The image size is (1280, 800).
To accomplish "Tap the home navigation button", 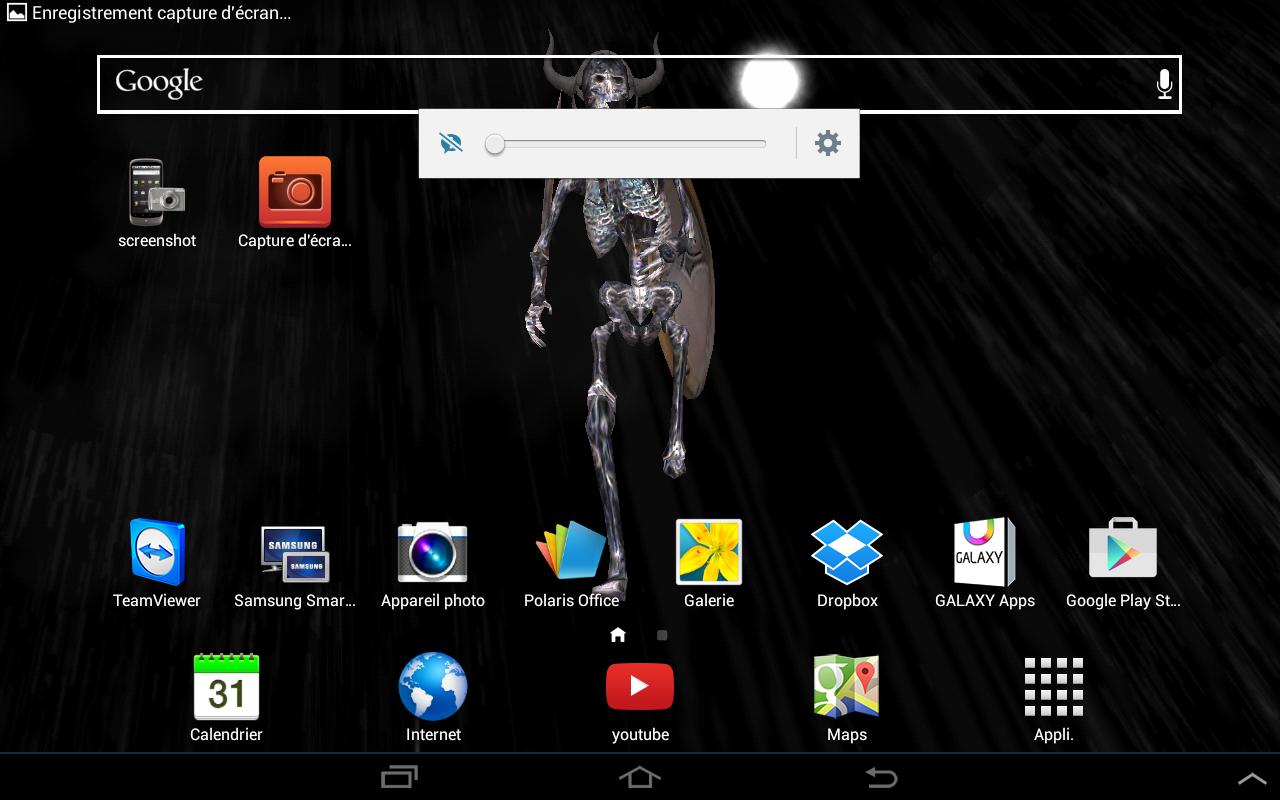I will [640, 777].
